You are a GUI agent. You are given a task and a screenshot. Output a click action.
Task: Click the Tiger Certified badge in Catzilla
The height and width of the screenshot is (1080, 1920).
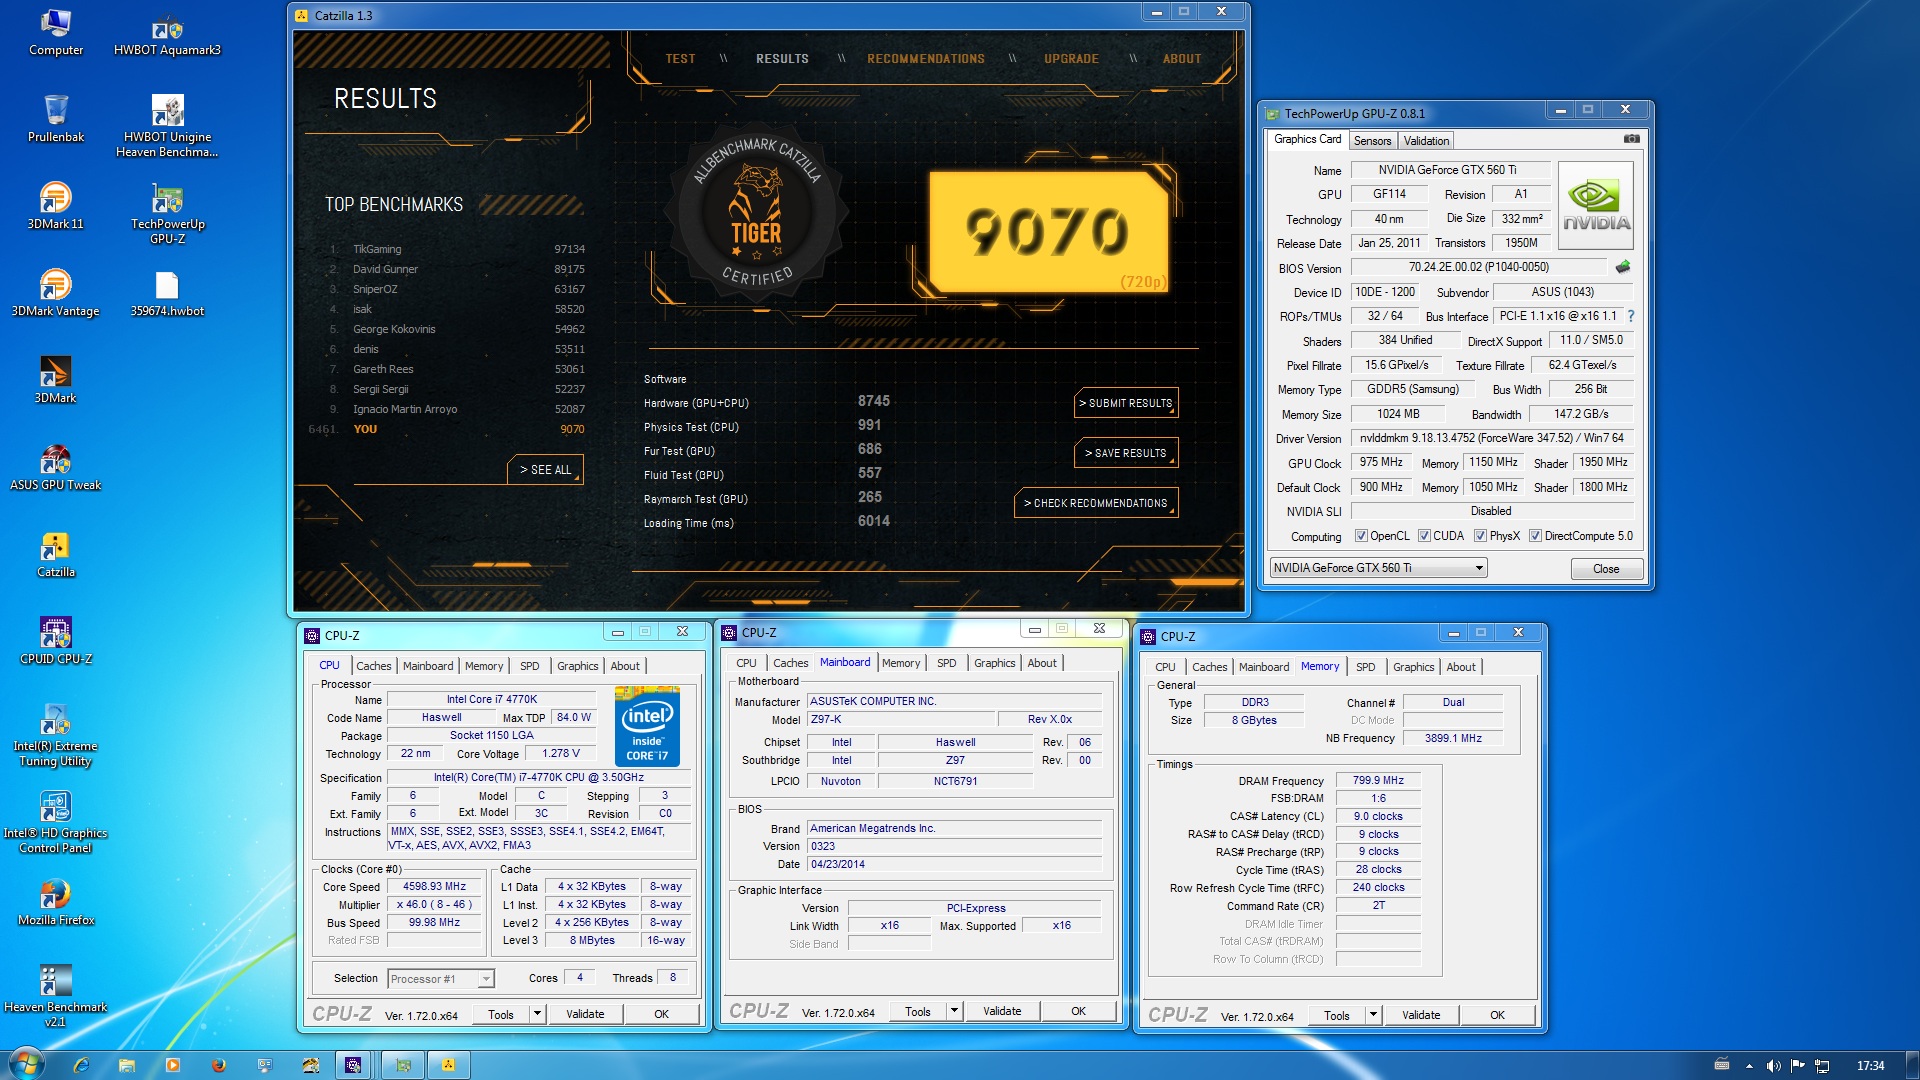click(x=757, y=213)
